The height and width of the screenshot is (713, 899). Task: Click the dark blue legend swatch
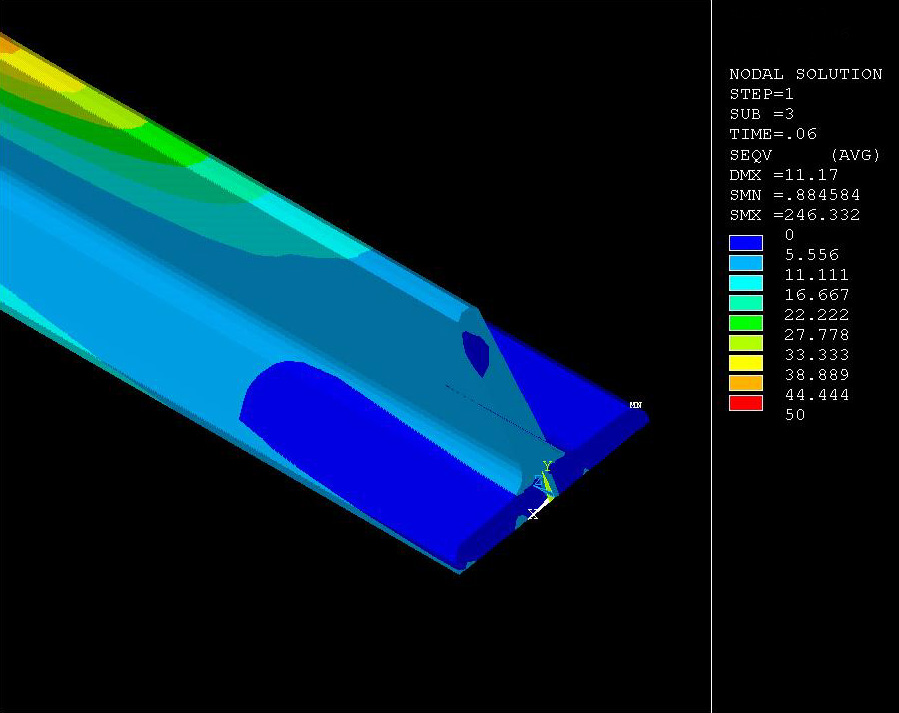click(746, 243)
